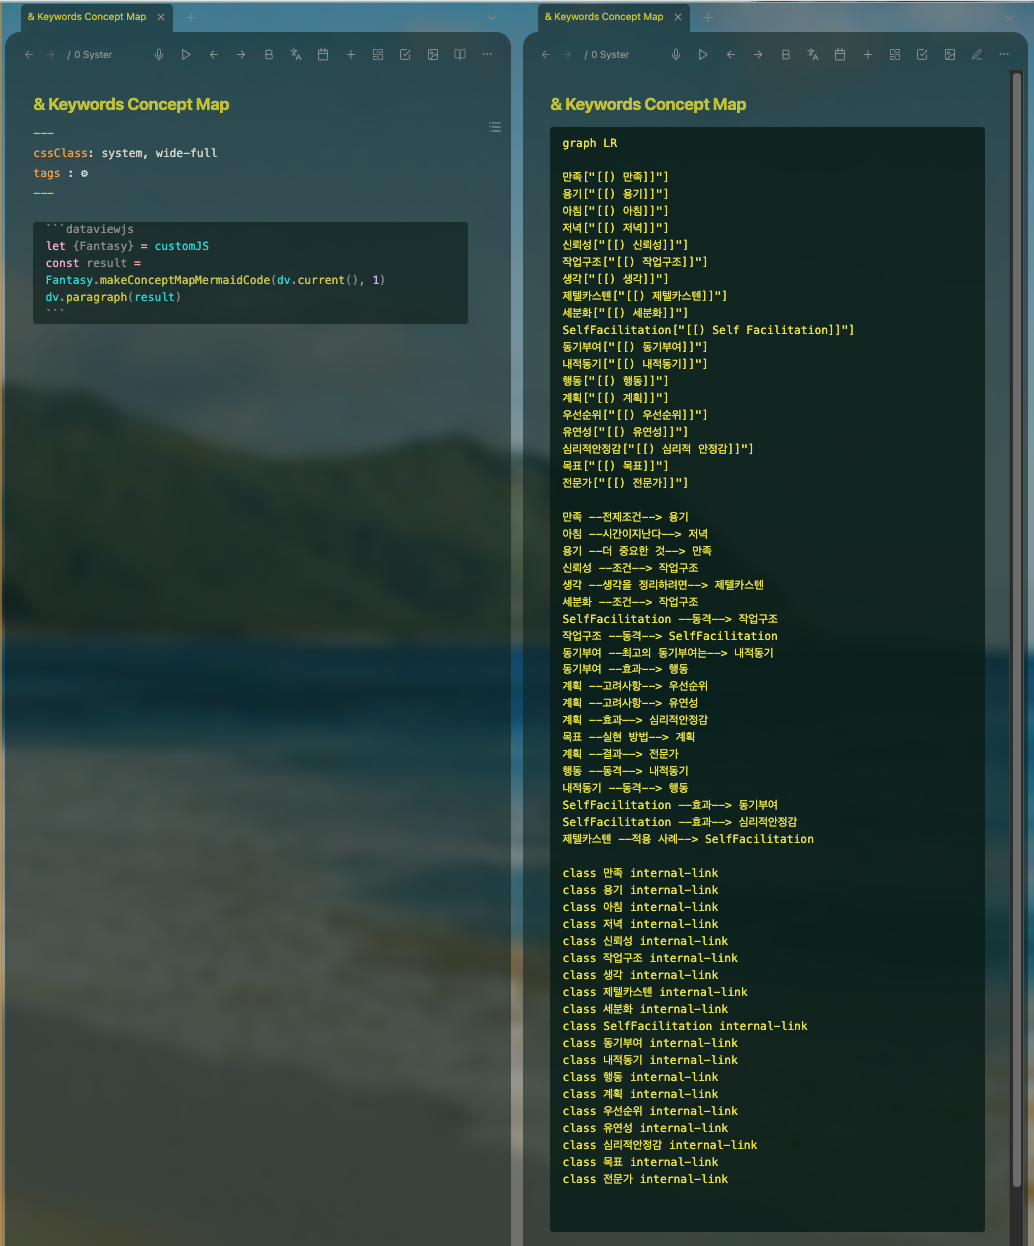Image resolution: width=1034 pixels, height=1246 pixels.
Task: Click the checkbox-edit icon in left pane toolbar
Action: (x=405, y=55)
